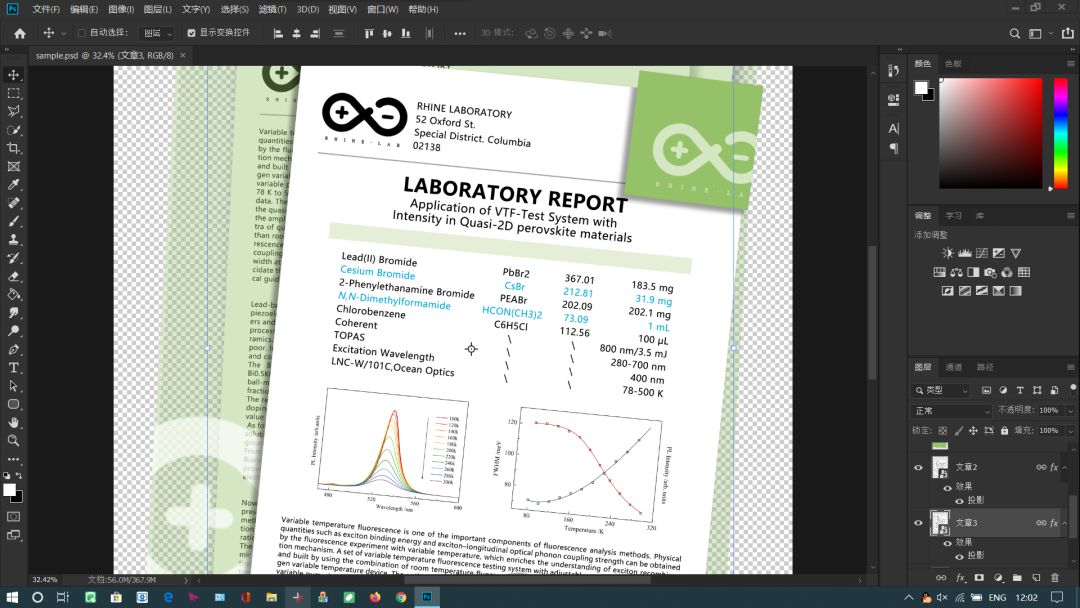Delete layer using the trash icon
The height and width of the screenshot is (608, 1080).
(1055, 578)
